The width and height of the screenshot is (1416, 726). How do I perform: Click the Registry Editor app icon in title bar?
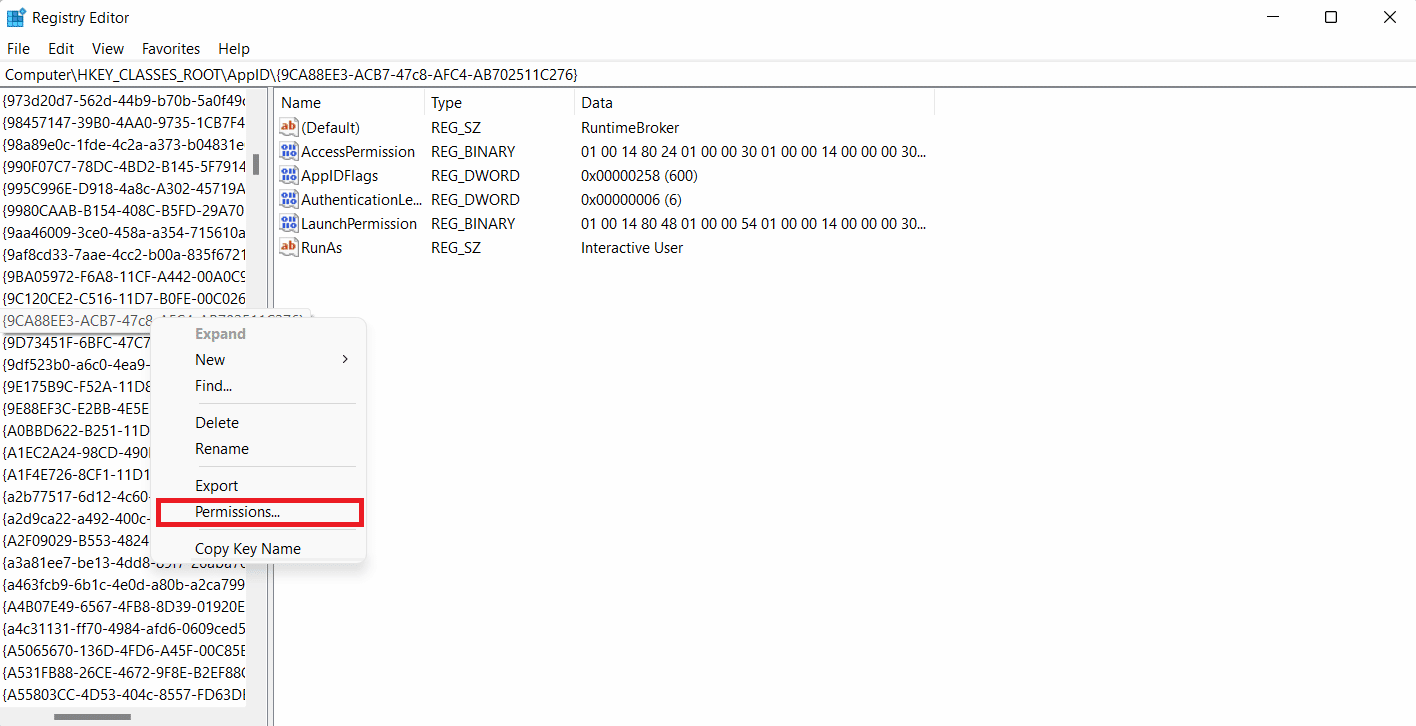coord(16,17)
